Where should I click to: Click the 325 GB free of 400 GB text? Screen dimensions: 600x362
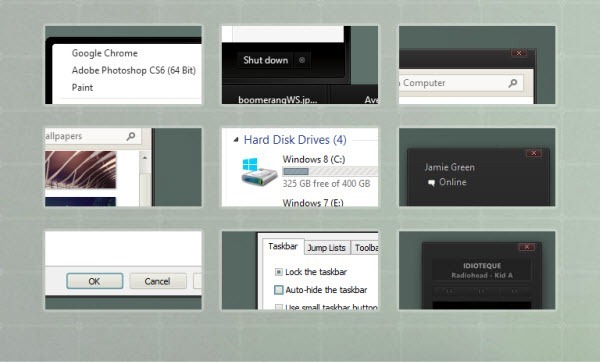[x=326, y=184]
